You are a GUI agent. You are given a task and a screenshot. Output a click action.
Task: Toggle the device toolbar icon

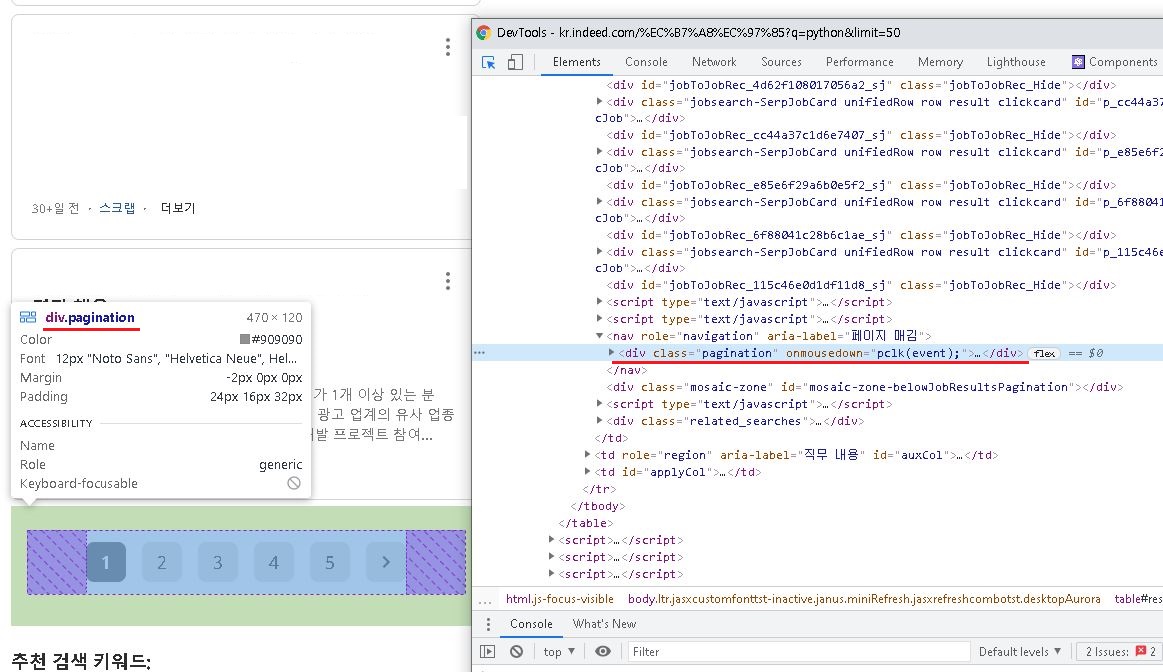515,62
